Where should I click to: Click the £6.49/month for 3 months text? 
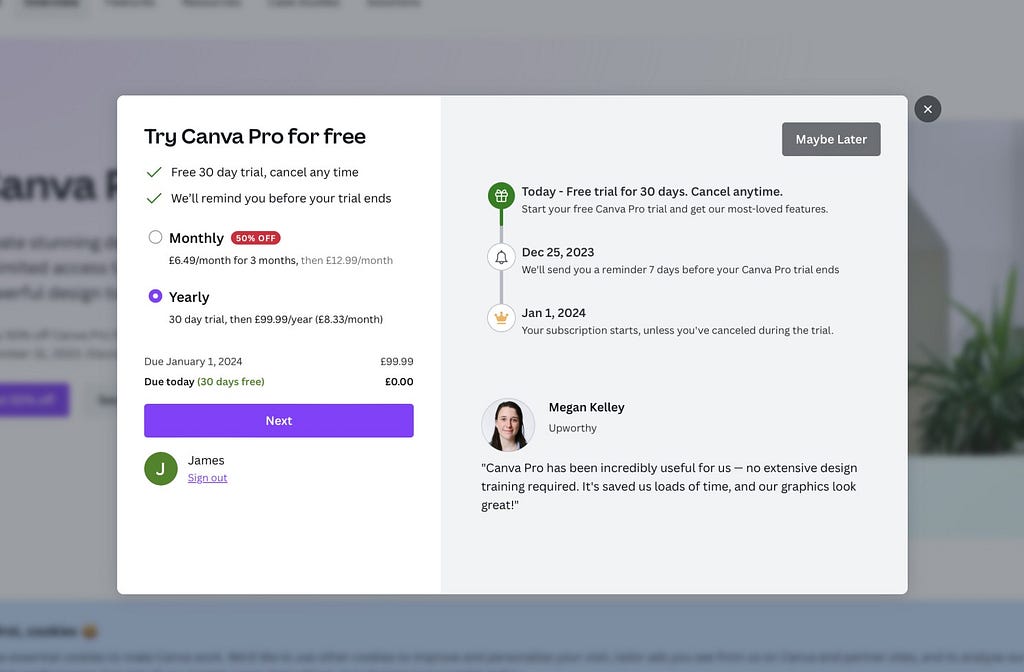coord(233,260)
